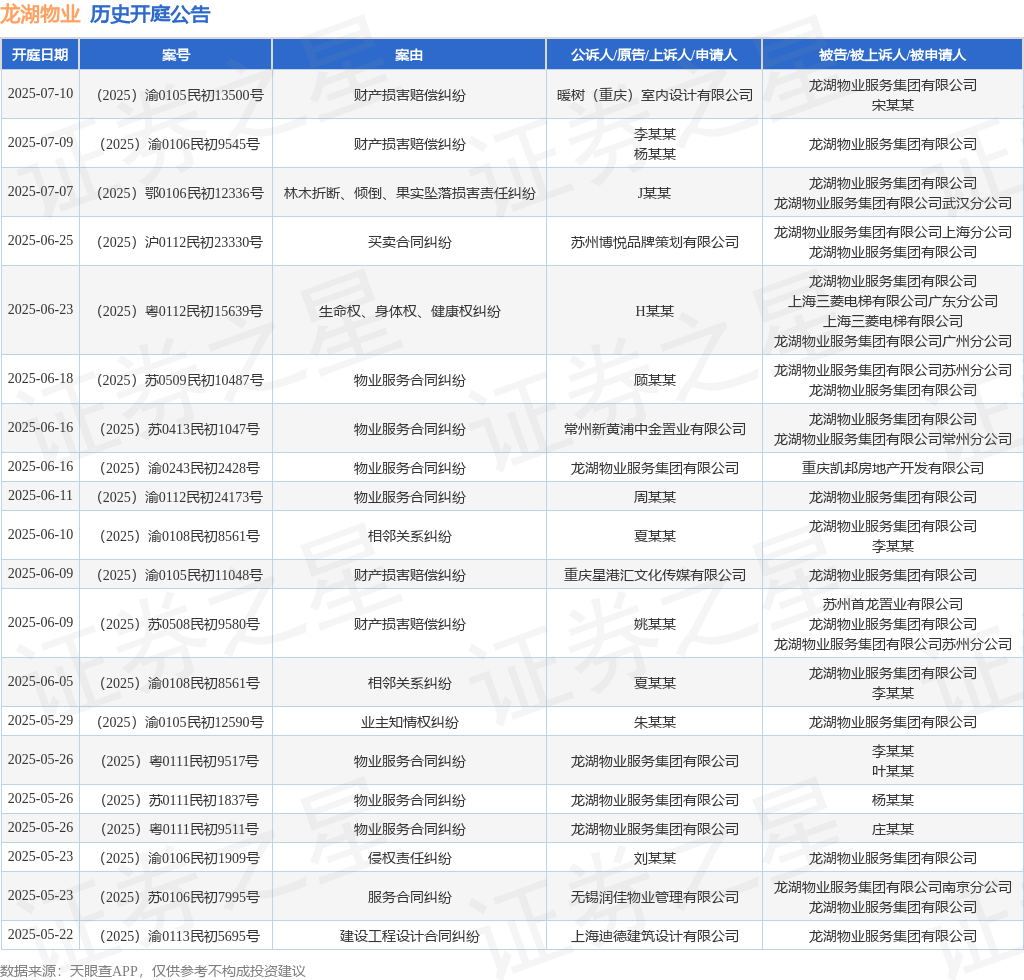The width and height of the screenshot is (1024, 980).
Task: Click the cause 侵权责任纠纷
Action: (x=409, y=859)
